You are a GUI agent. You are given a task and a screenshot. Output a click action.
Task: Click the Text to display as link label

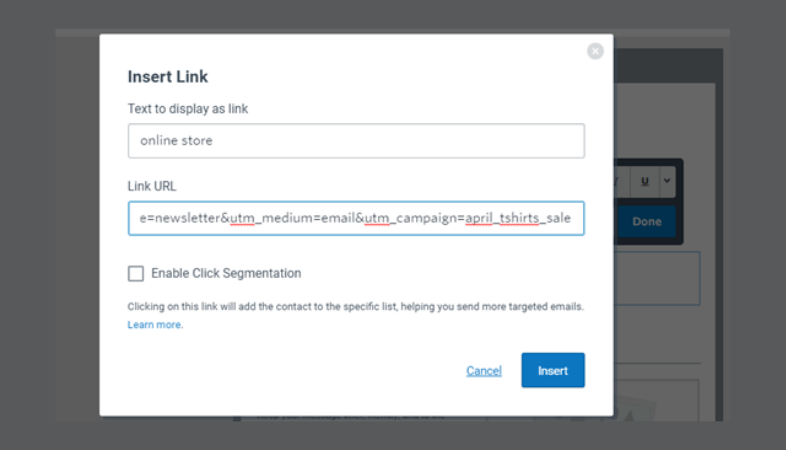(187, 109)
